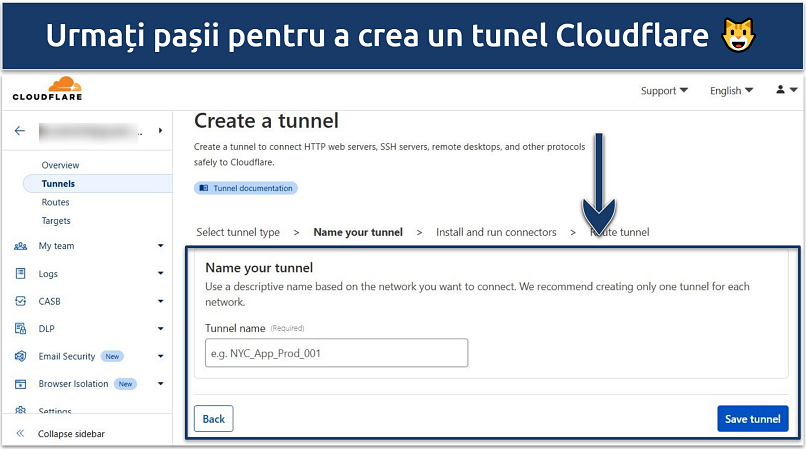
Task: Open the Support dropdown
Action: click(x=664, y=91)
